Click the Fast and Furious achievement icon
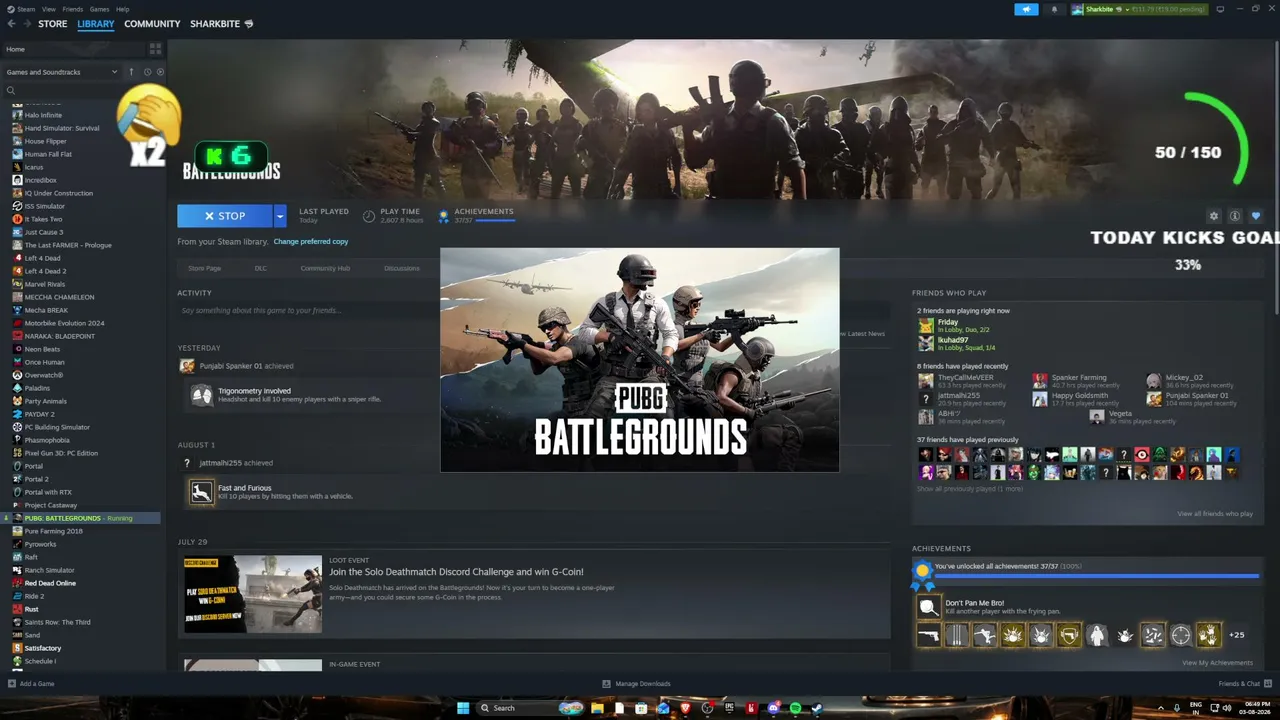This screenshot has height=720, width=1280. click(202, 492)
